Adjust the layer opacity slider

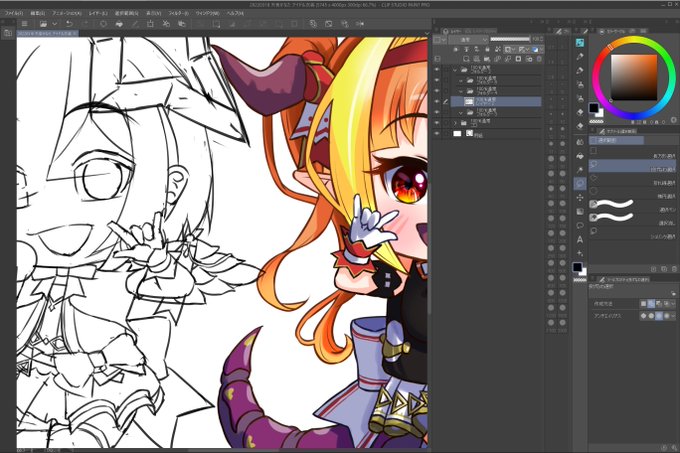(x=510, y=39)
